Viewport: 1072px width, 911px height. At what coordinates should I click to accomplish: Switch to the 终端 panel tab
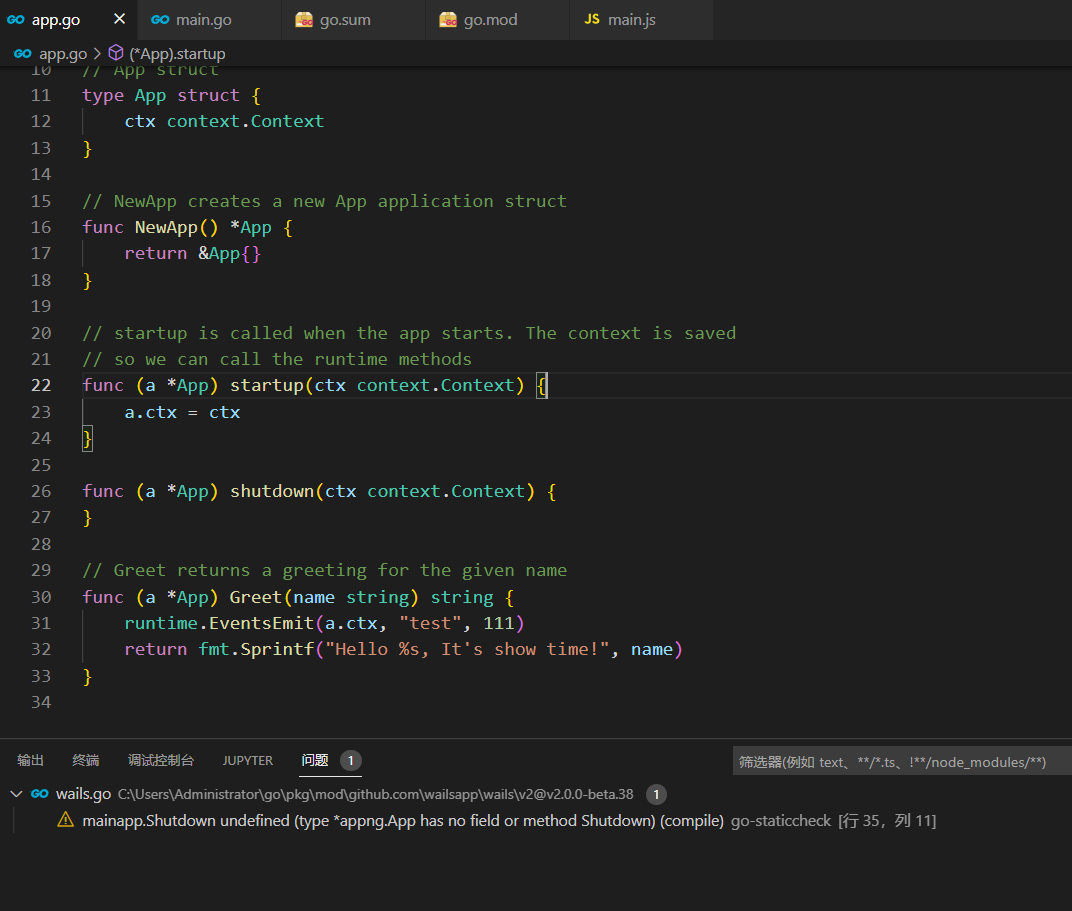[x=85, y=760]
